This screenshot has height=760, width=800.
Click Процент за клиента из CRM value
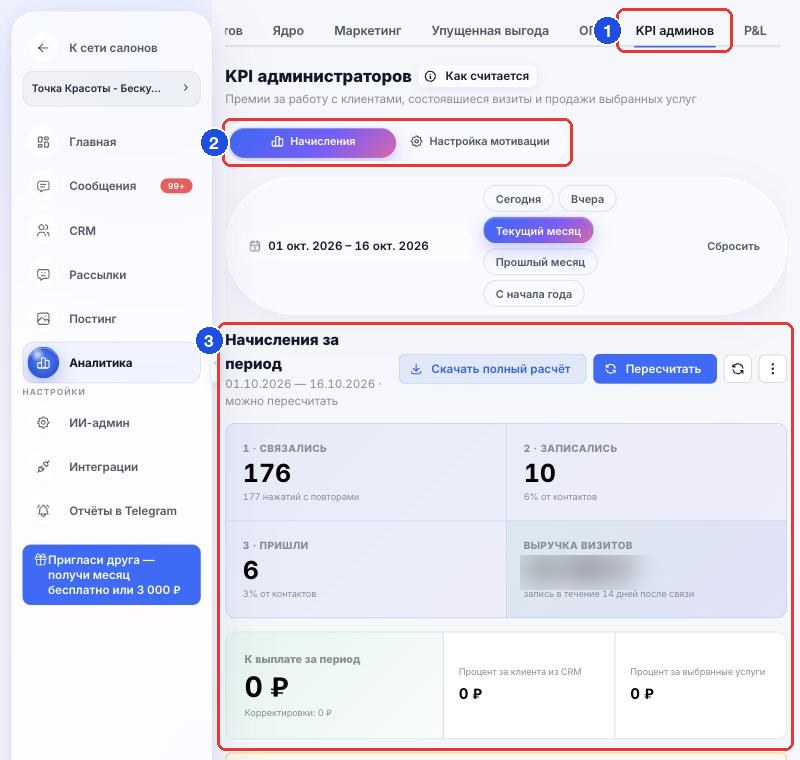(x=470, y=694)
